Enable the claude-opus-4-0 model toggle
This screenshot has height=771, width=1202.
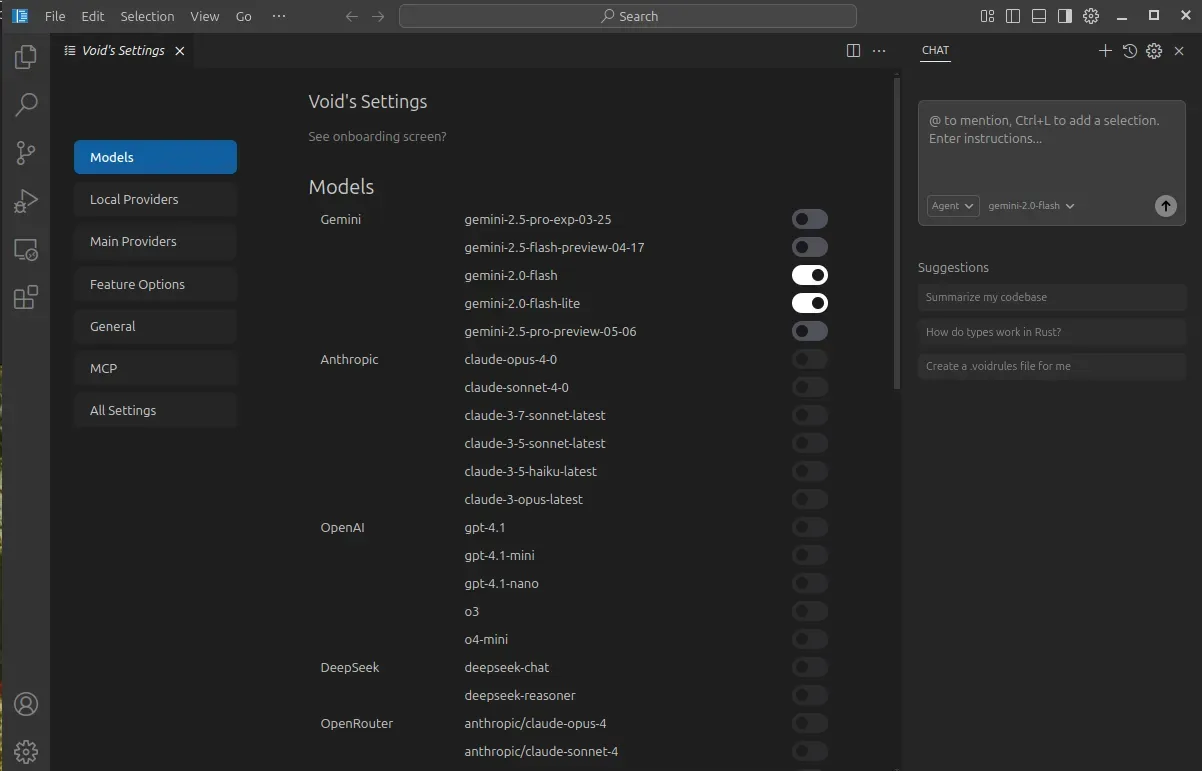coord(810,359)
